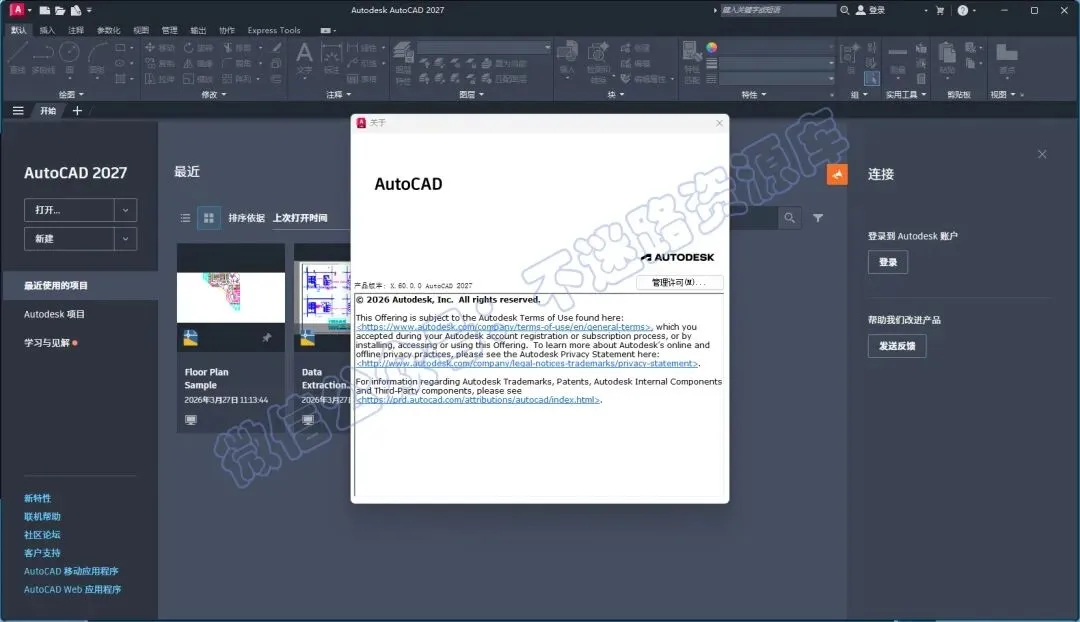The width and height of the screenshot is (1080, 622).
Task: Select the Rotate tool in Modify panel
Action: [x=198, y=48]
